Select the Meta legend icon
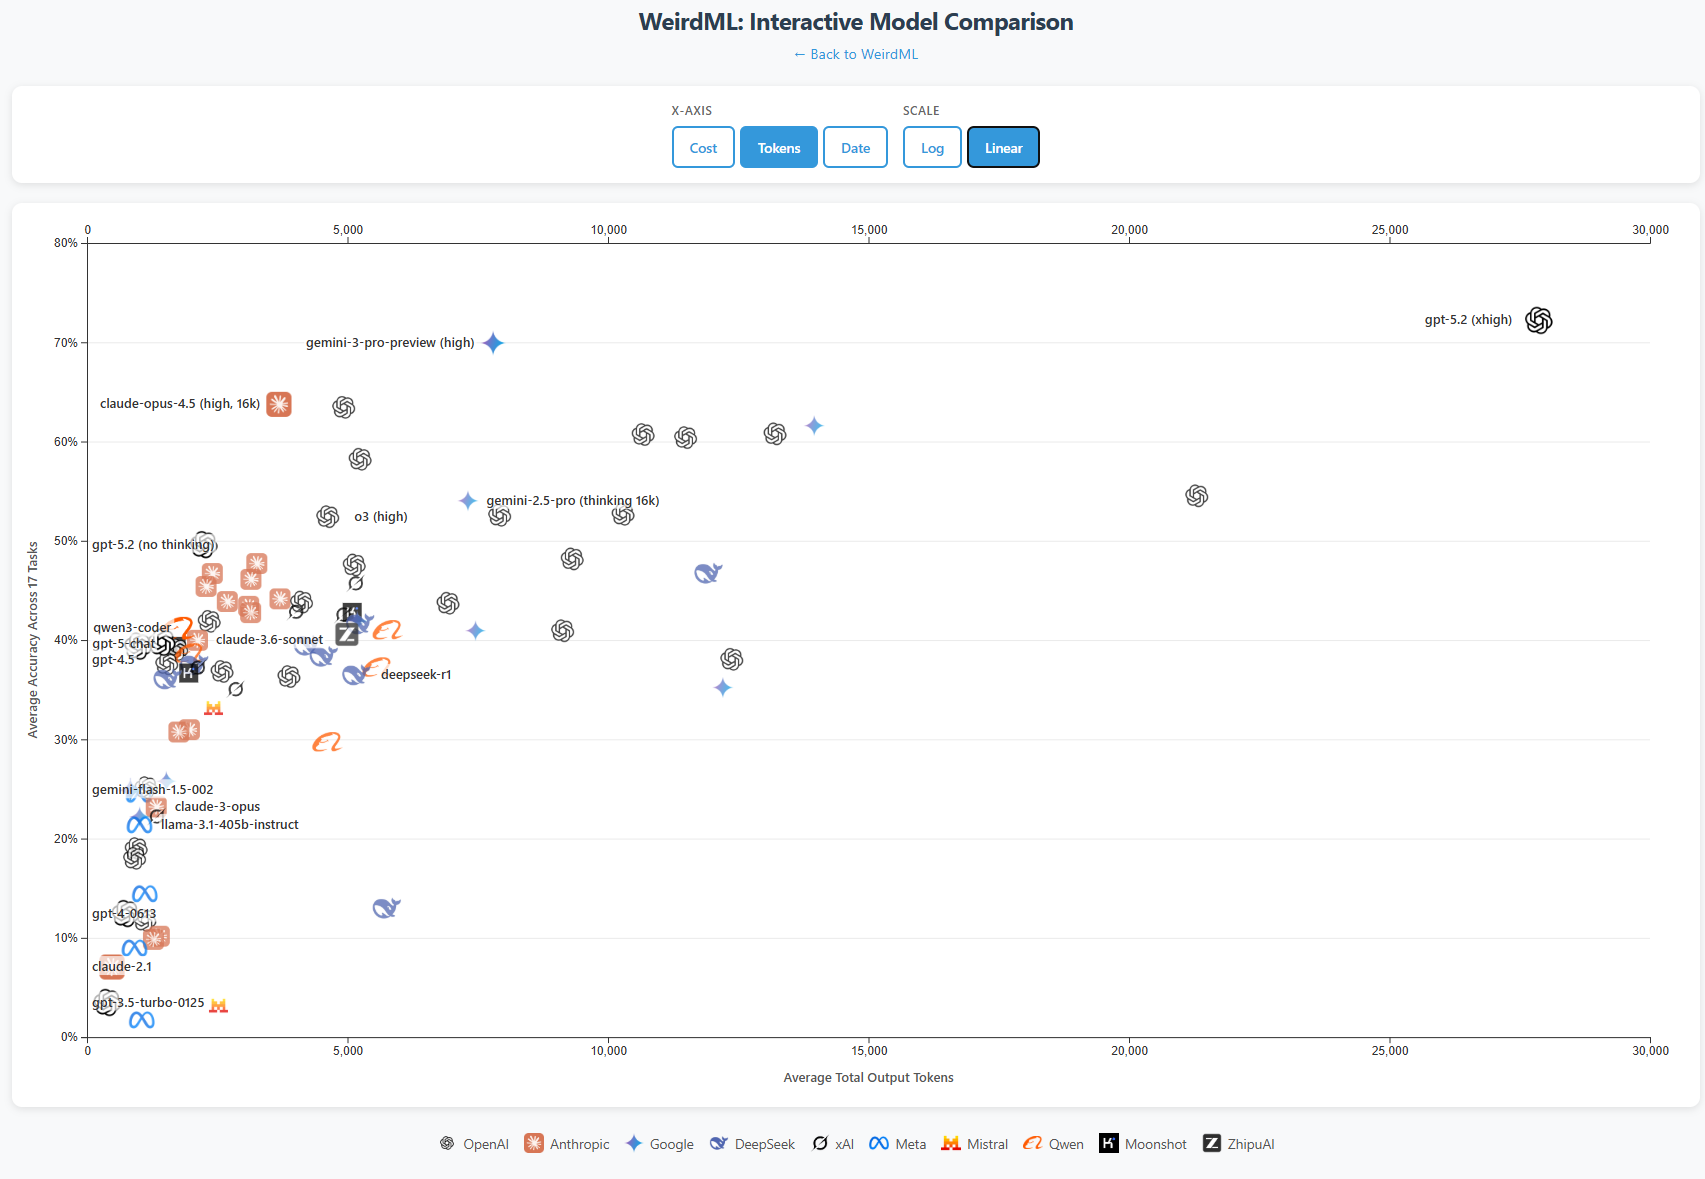The image size is (1705, 1179). pos(880,1143)
